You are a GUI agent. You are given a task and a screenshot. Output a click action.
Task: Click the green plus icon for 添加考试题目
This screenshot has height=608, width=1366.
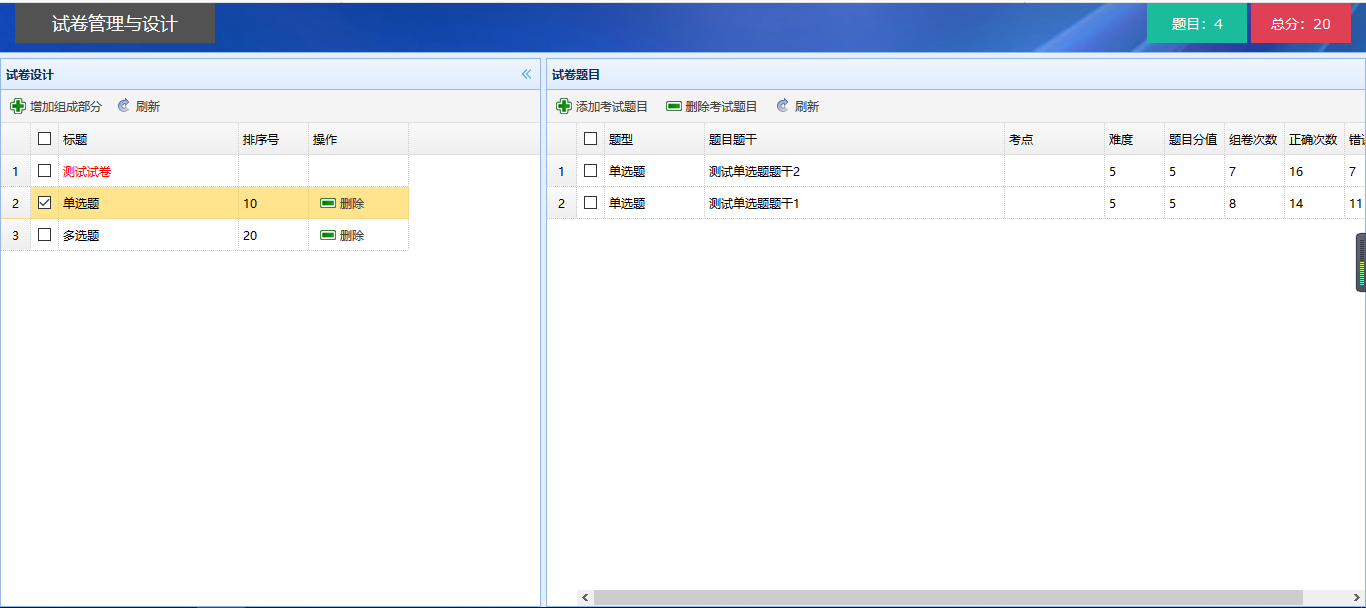coord(564,106)
